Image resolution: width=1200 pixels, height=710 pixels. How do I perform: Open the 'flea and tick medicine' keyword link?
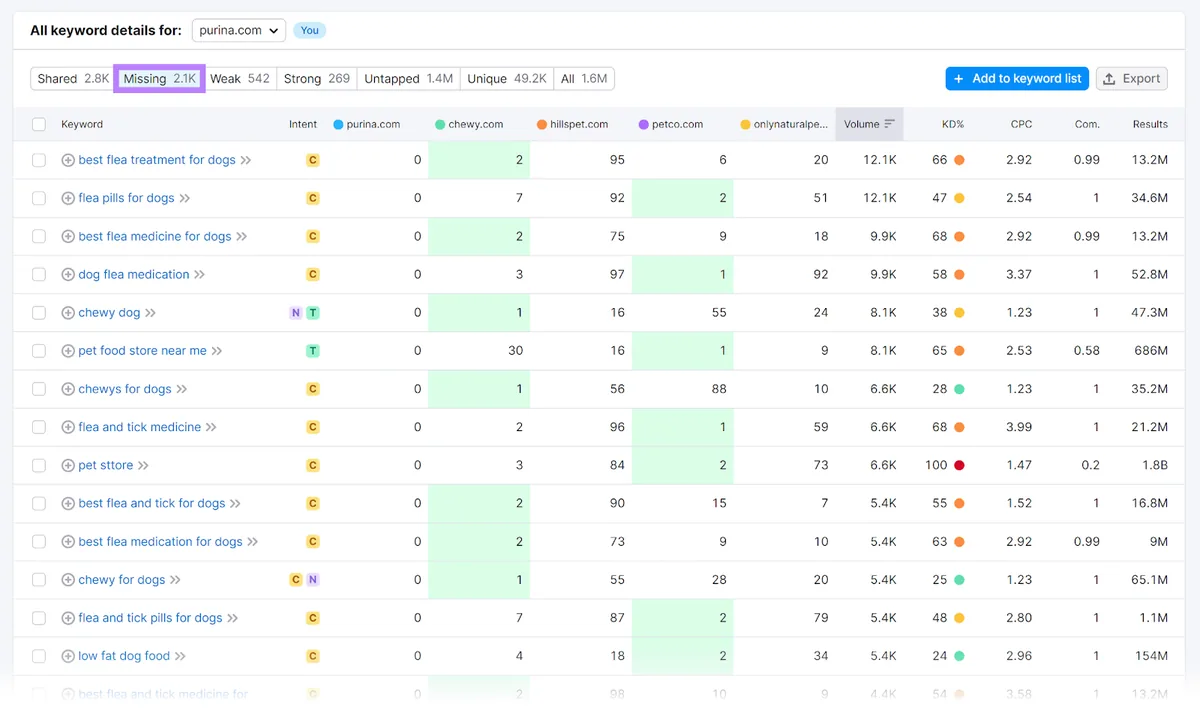click(140, 427)
